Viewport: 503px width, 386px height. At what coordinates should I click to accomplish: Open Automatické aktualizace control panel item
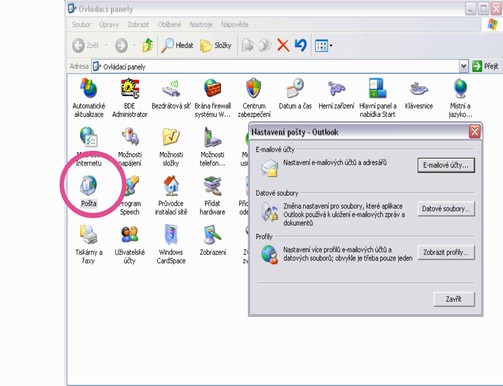[89, 98]
